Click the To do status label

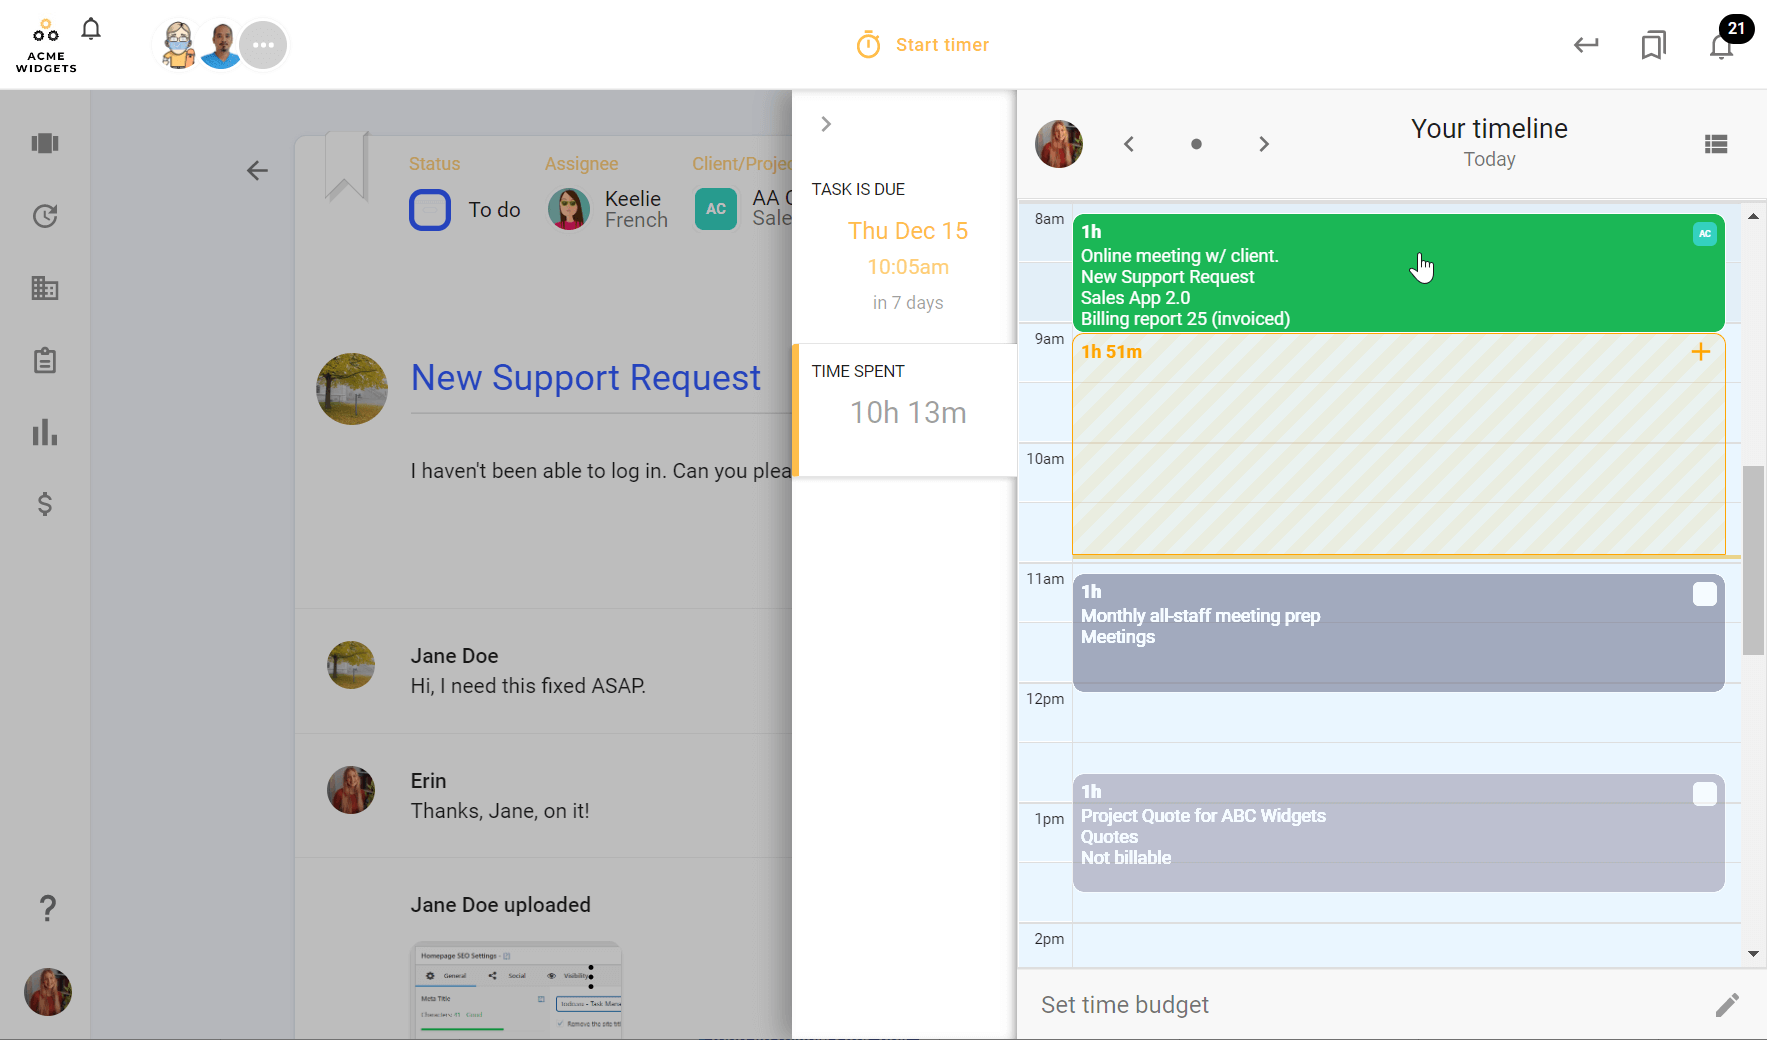click(x=495, y=210)
